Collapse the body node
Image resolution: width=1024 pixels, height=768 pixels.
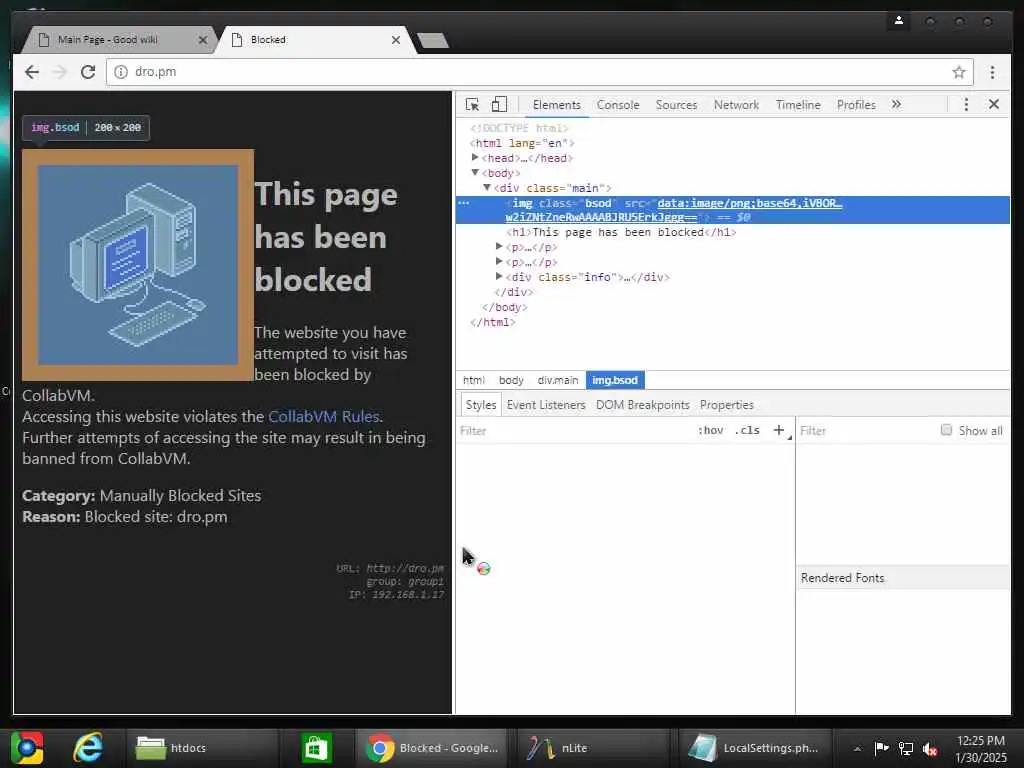[475, 172]
